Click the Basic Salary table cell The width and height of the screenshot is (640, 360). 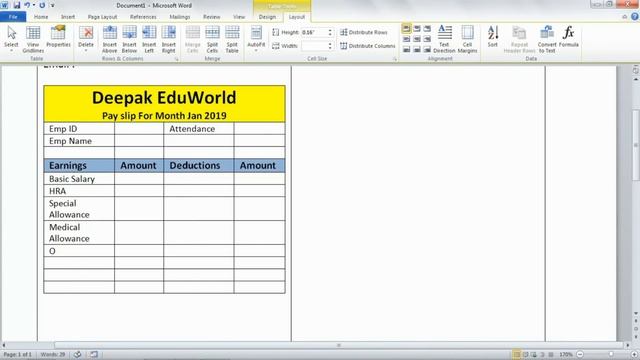click(x=79, y=179)
